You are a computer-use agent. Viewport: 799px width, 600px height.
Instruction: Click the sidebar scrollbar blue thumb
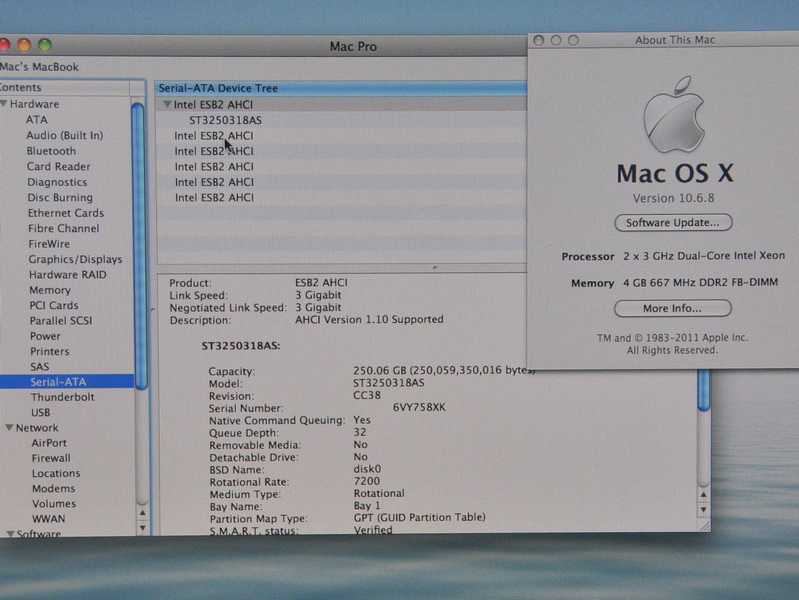pyautogui.click(x=138, y=245)
